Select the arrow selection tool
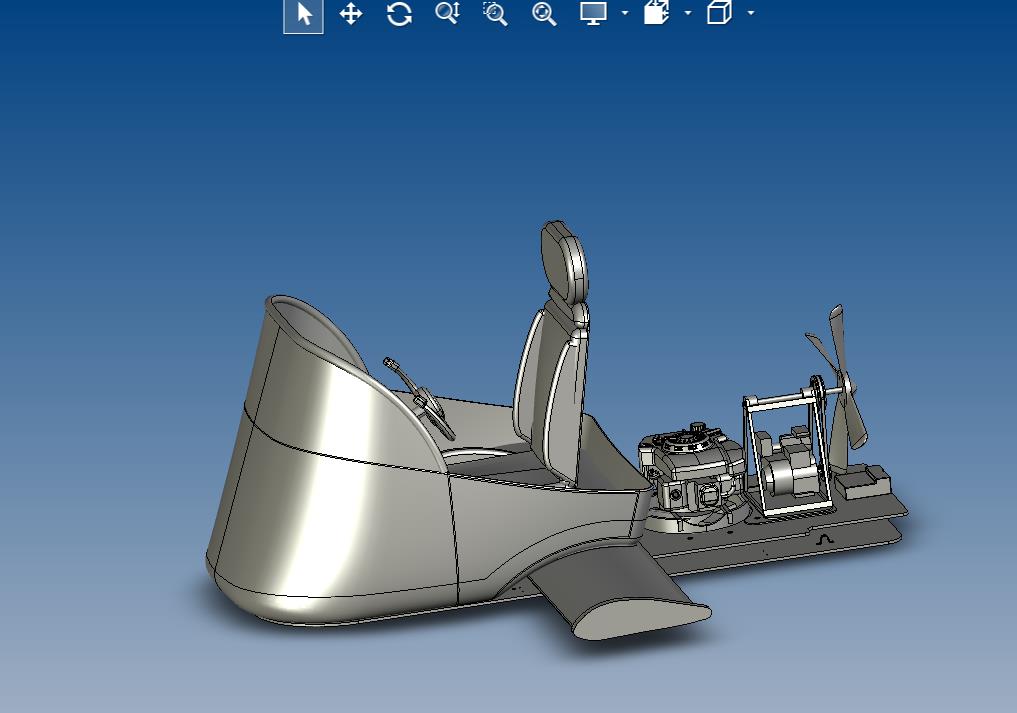Viewport: 1017px width, 713px height. (304, 14)
